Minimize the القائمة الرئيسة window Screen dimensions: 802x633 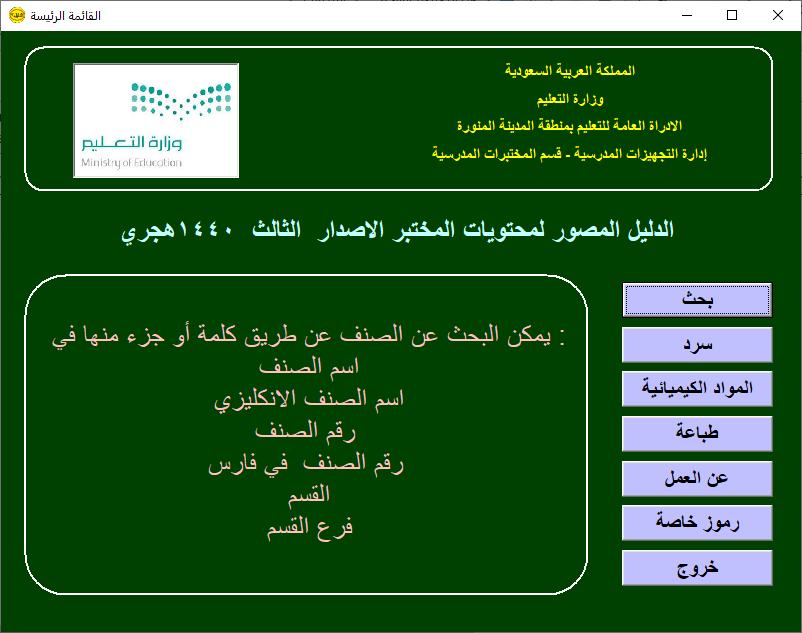point(686,16)
